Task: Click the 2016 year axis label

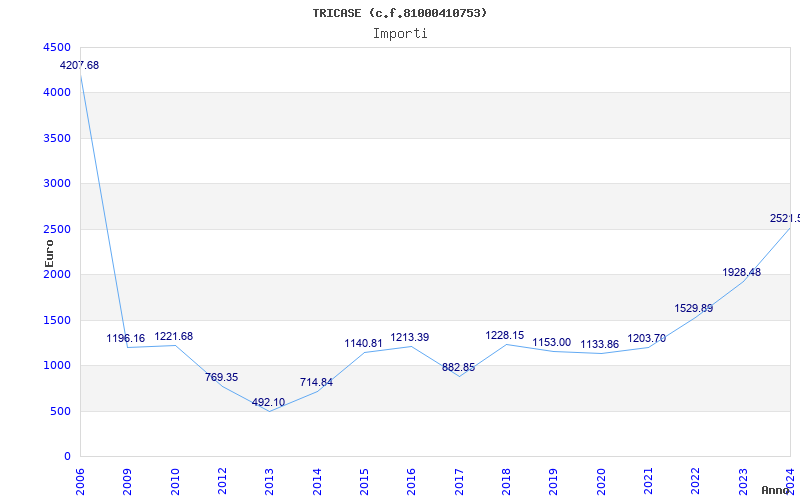Action: coord(411,481)
